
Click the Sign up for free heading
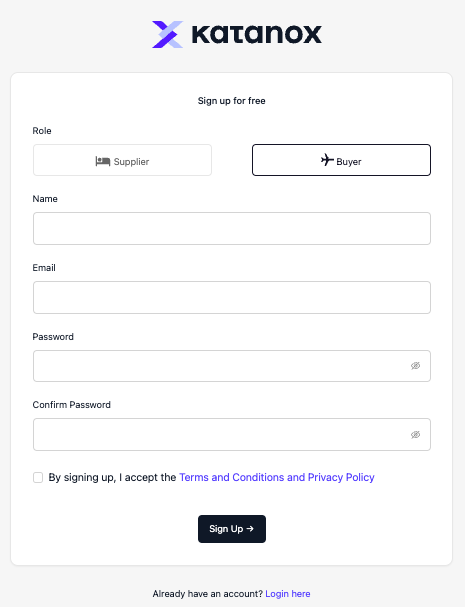pyautogui.click(x=232, y=101)
